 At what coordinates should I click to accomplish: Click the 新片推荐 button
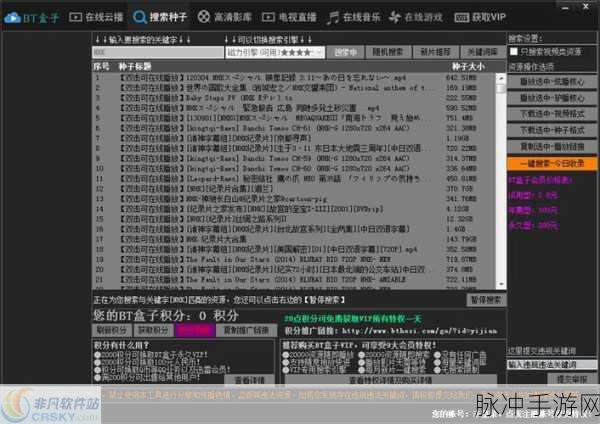435,52
